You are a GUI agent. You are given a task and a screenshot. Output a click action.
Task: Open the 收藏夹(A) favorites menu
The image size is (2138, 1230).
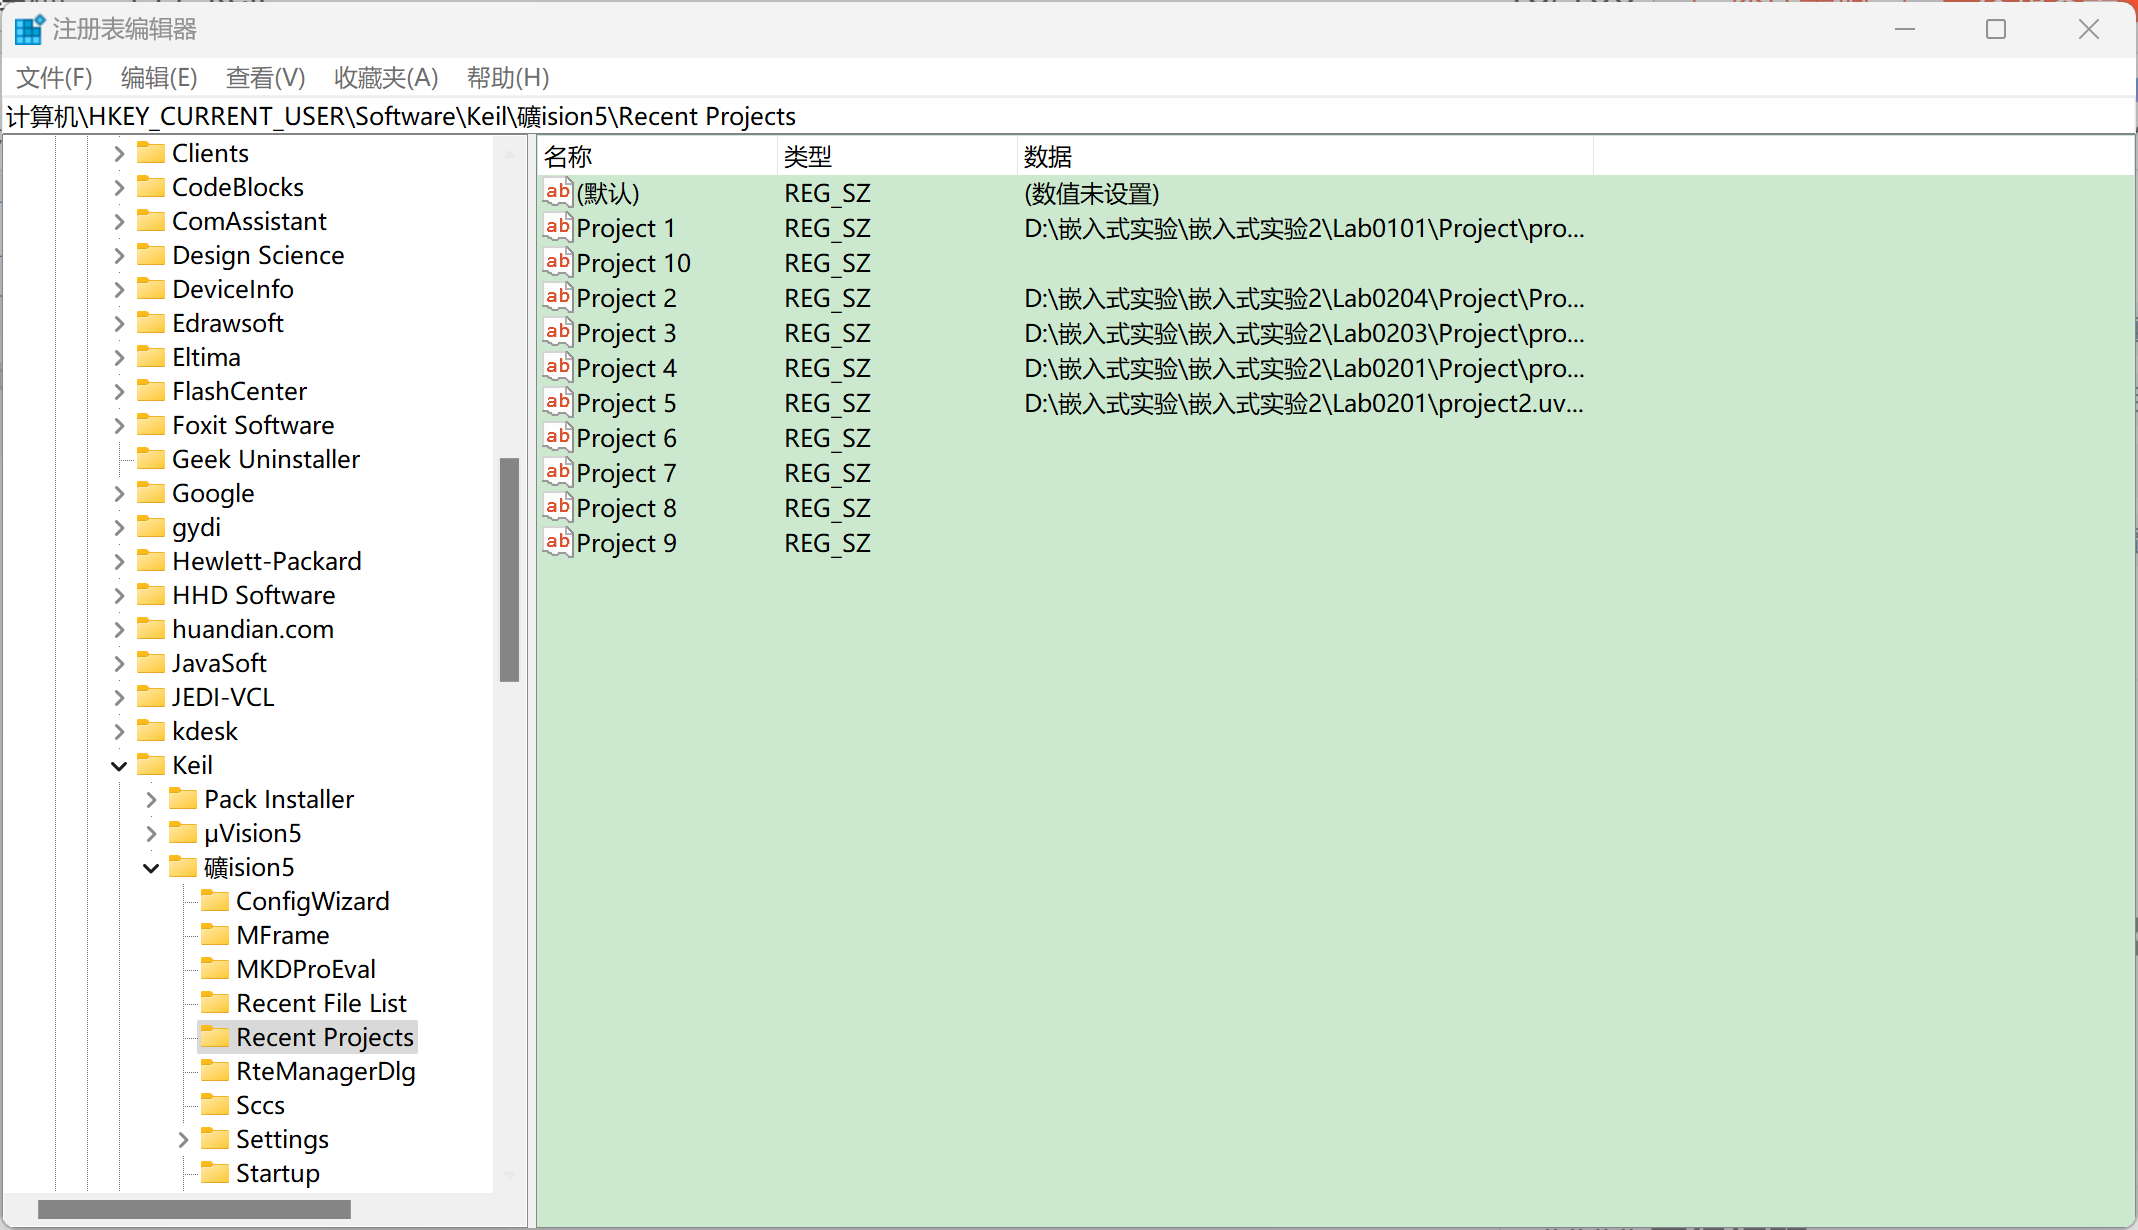[x=386, y=77]
